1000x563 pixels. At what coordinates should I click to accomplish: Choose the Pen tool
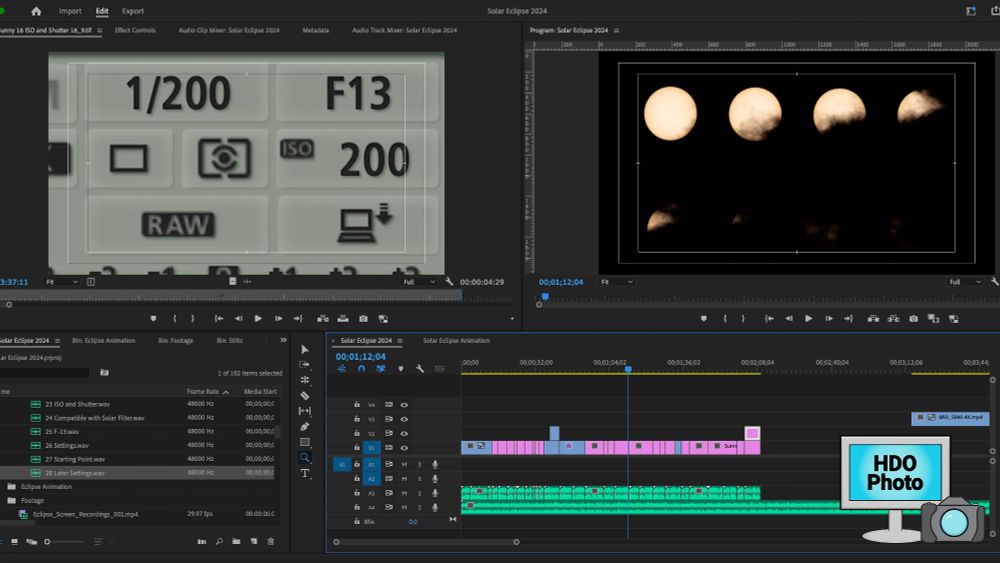(305, 426)
